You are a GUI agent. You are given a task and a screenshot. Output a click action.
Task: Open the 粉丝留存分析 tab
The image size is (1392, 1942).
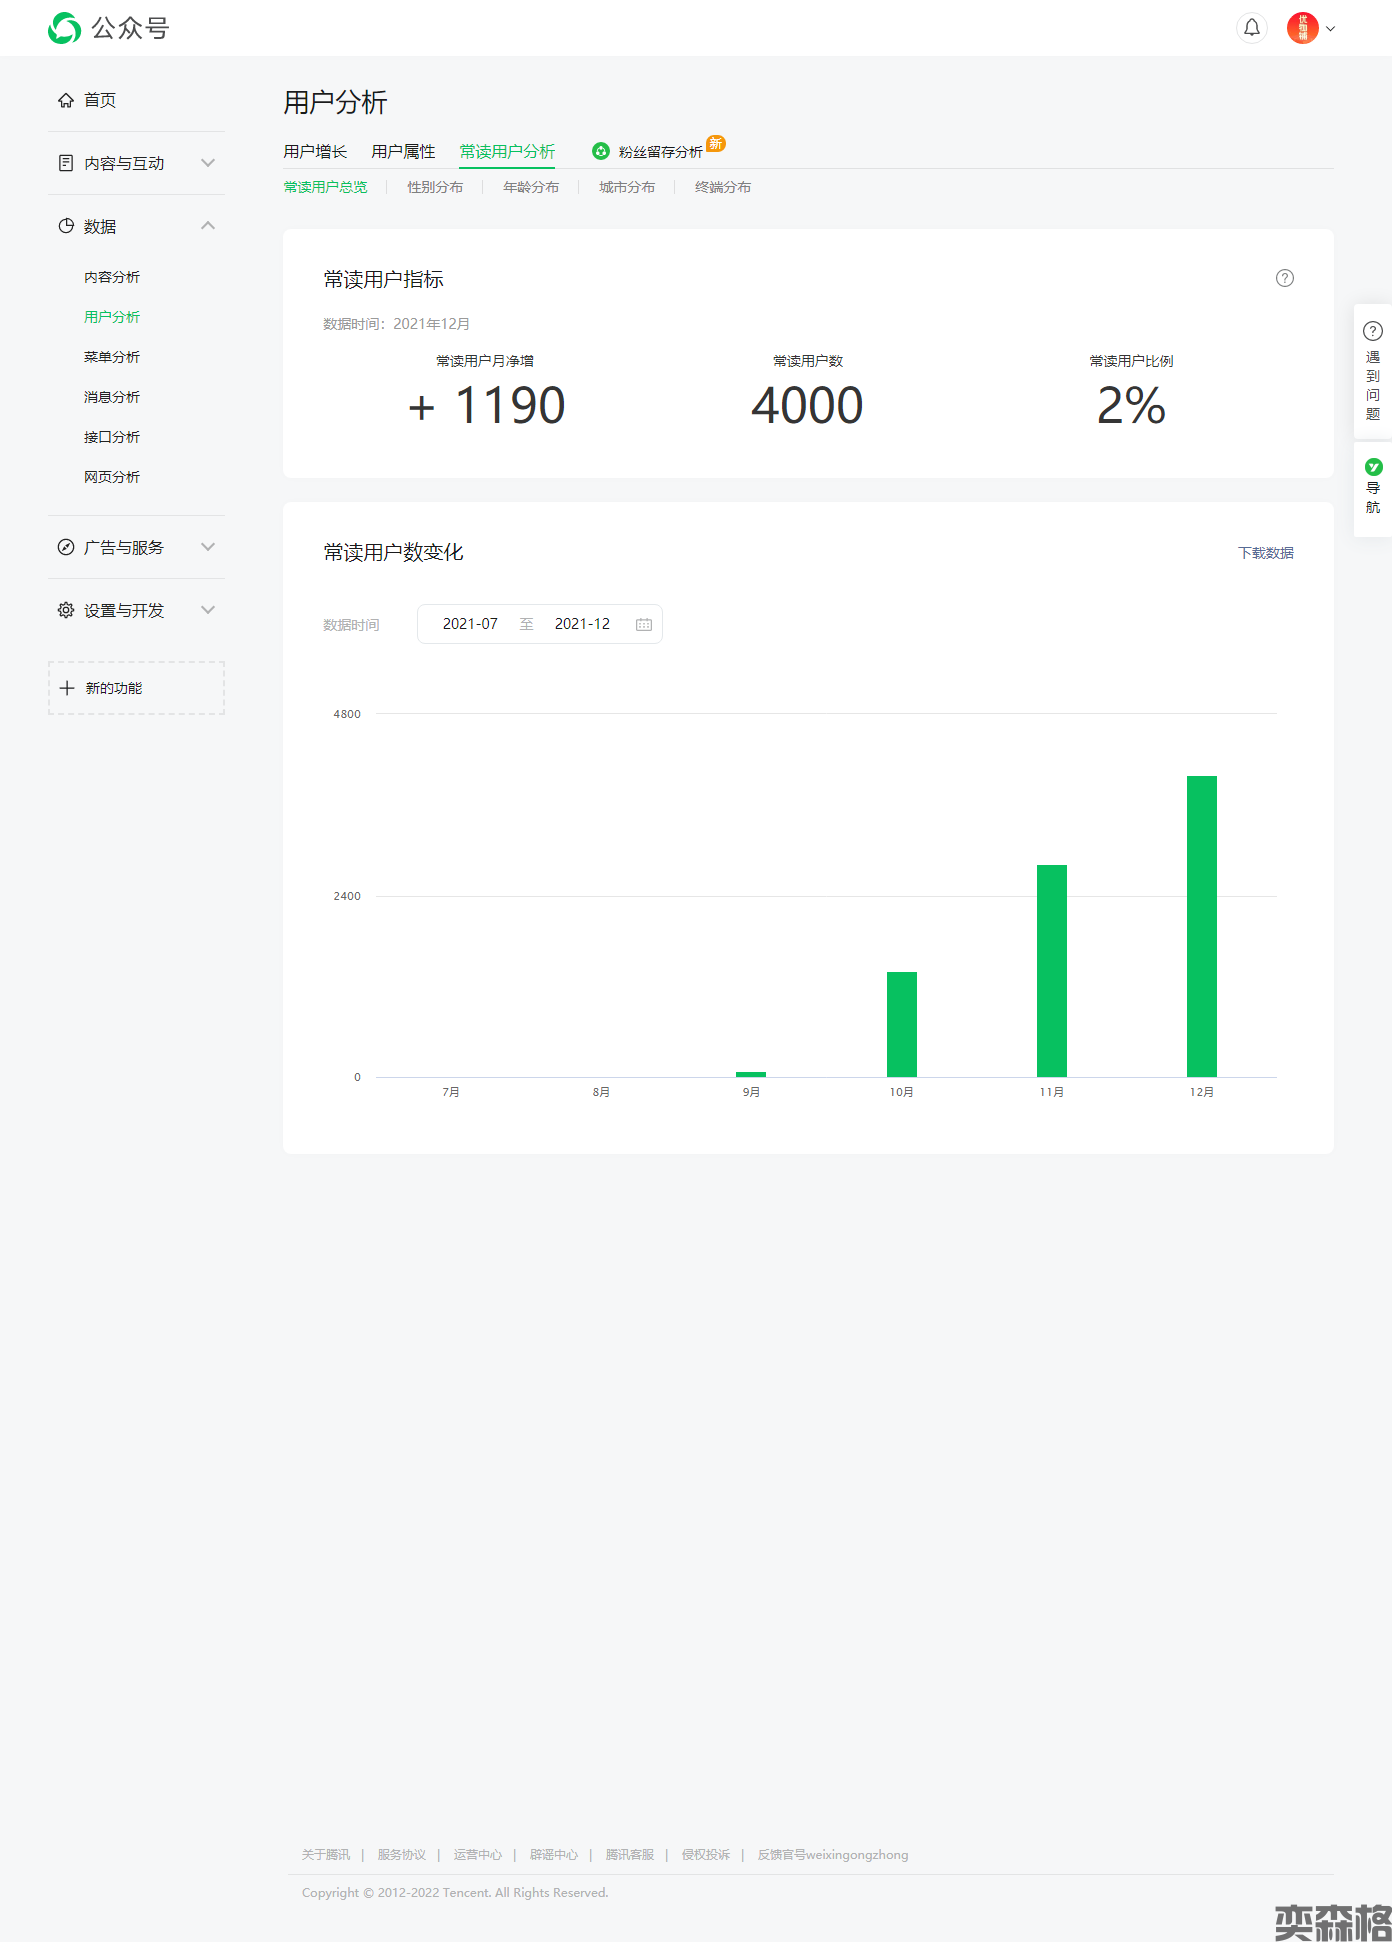[x=659, y=152]
